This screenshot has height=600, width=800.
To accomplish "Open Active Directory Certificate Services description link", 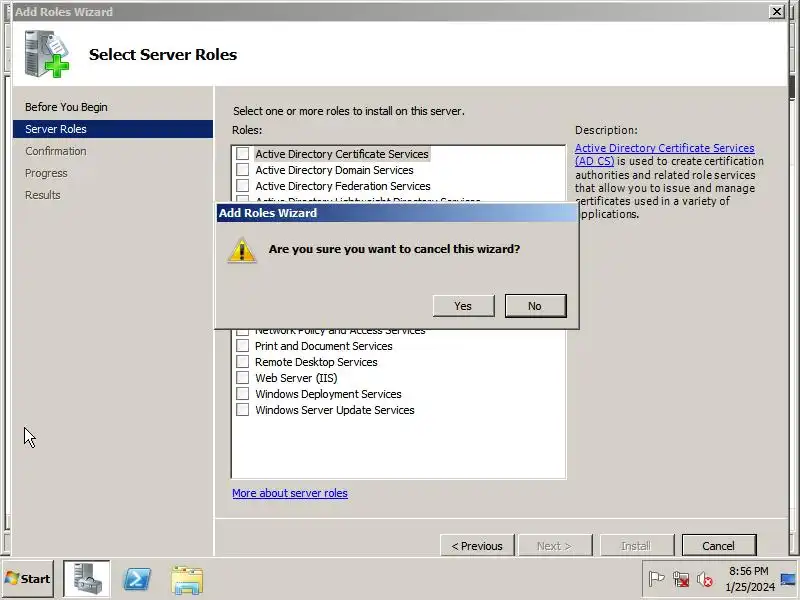I will 664,154.
